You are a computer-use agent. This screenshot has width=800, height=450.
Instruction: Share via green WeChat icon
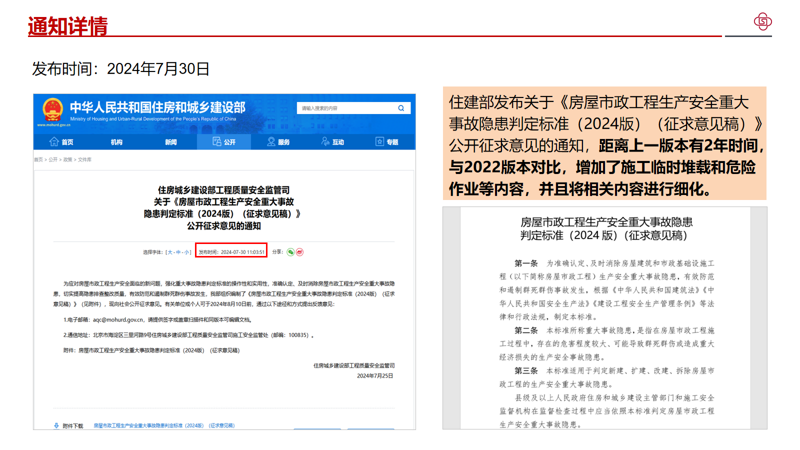[x=291, y=252]
